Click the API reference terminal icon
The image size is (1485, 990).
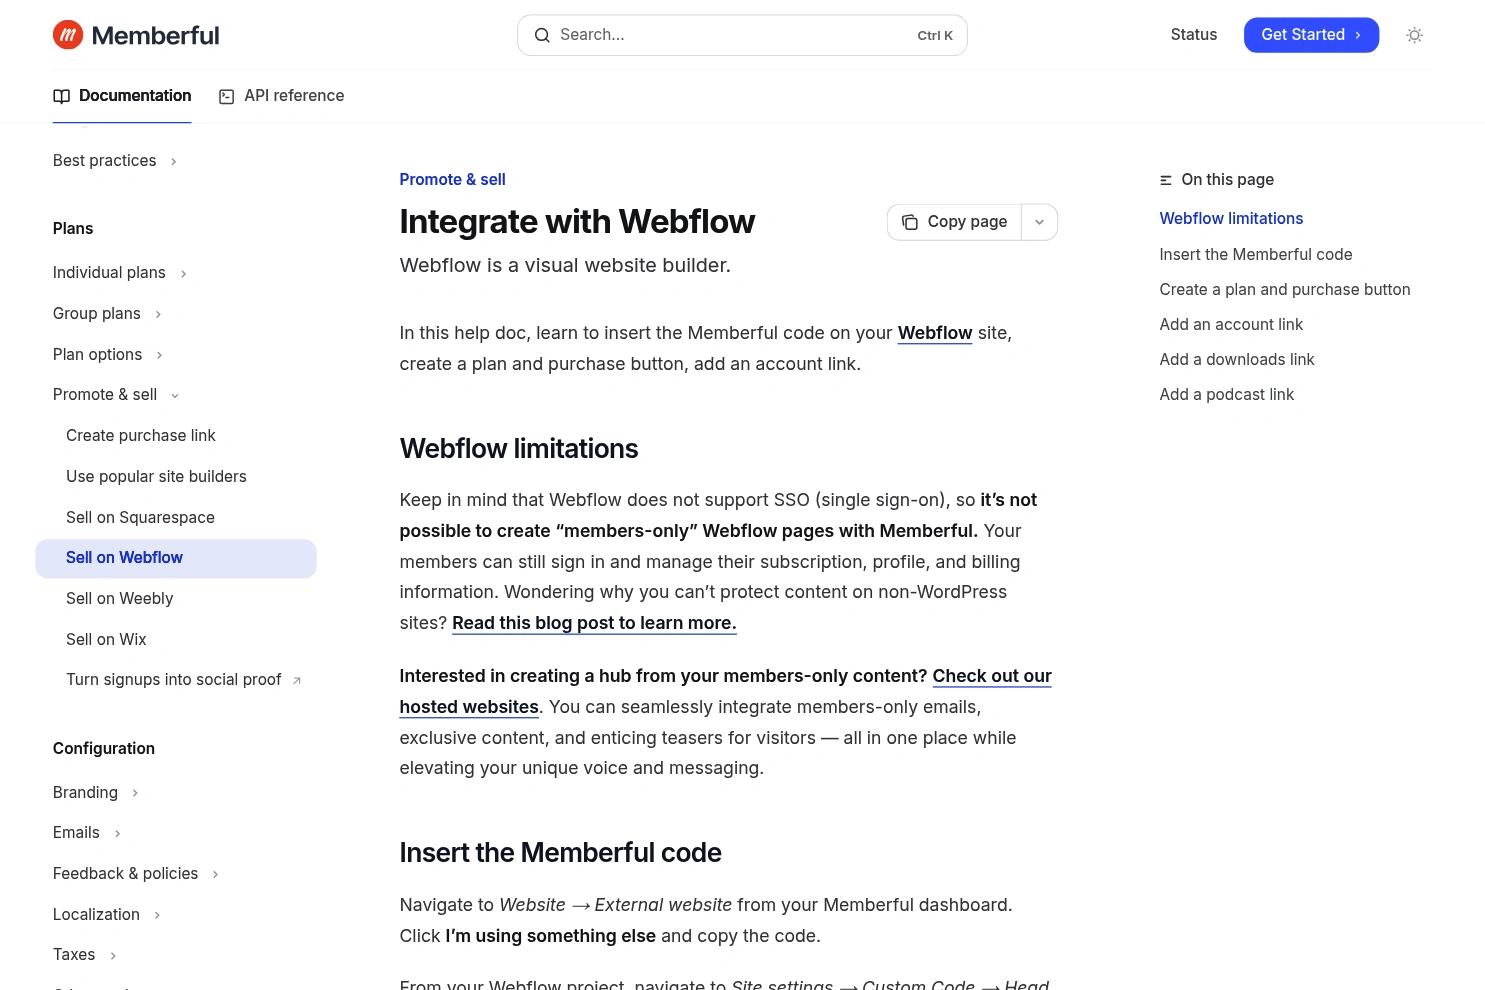click(x=227, y=96)
